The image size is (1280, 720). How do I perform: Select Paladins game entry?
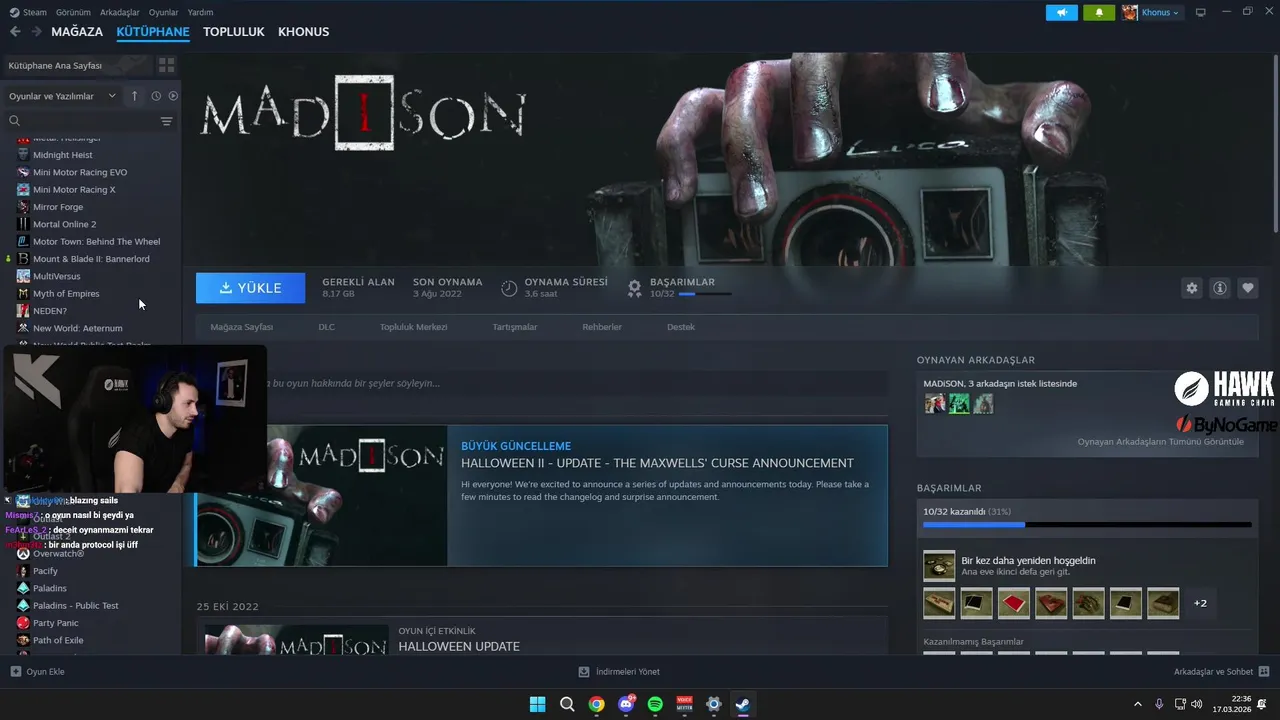tap(50, 588)
